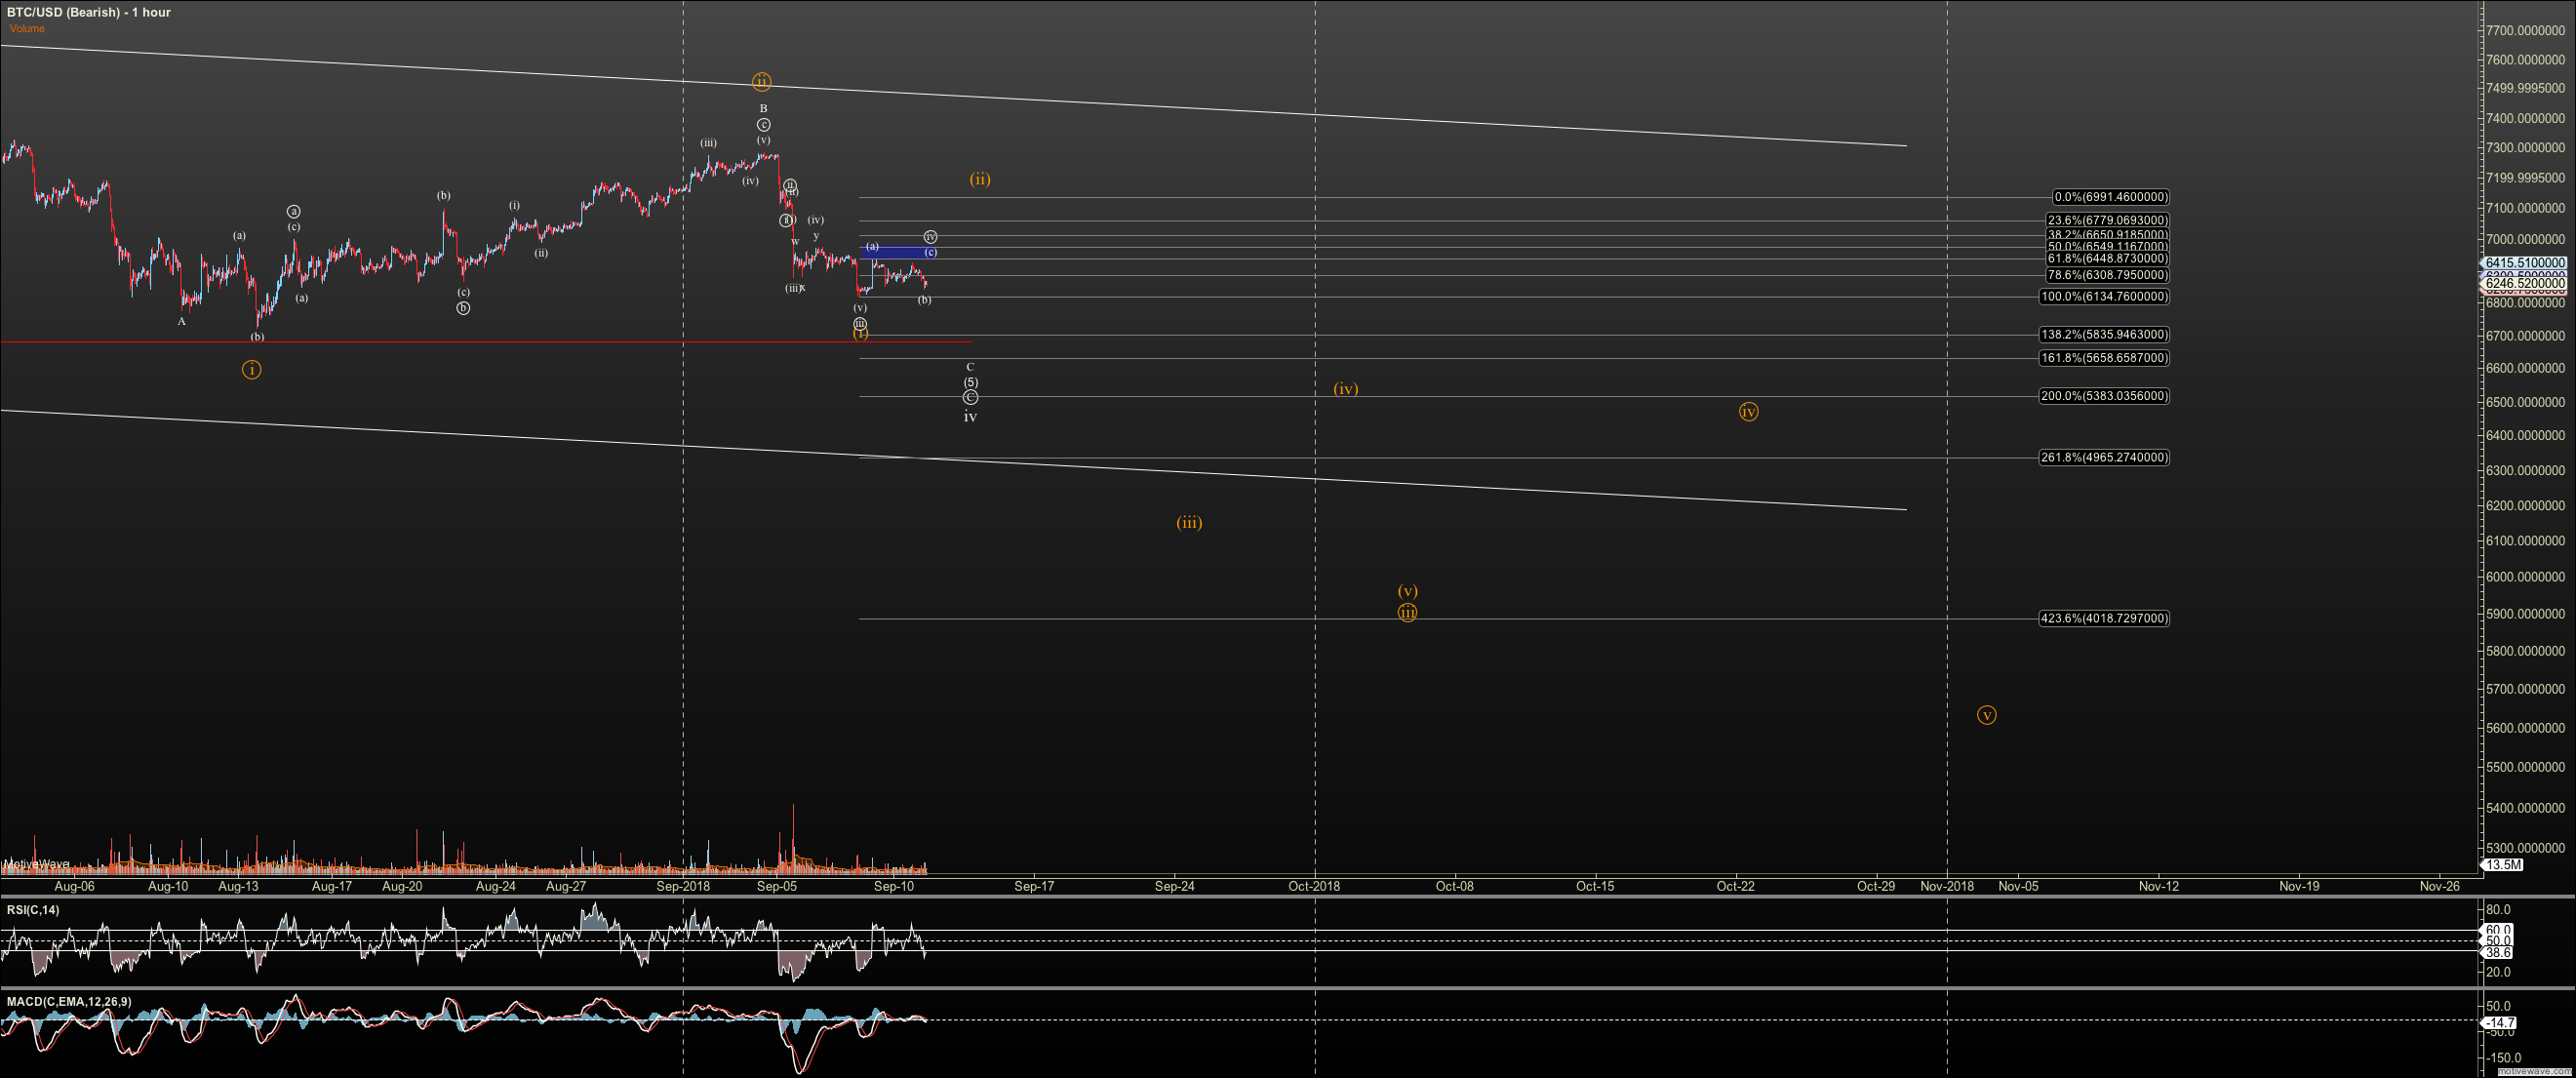The height and width of the screenshot is (1078, 2576).
Task: Click the 100.0%(6134.76) Fibonacci level label
Action: [x=2104, y=296]
